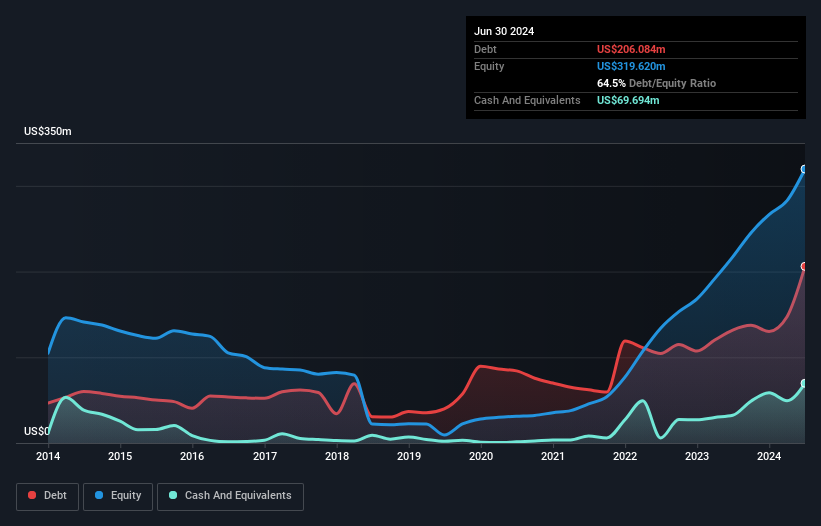Viewport: 821px width, 526px height.
Task: Click the Equity row label in tooltip
Action: pos(489,66)
